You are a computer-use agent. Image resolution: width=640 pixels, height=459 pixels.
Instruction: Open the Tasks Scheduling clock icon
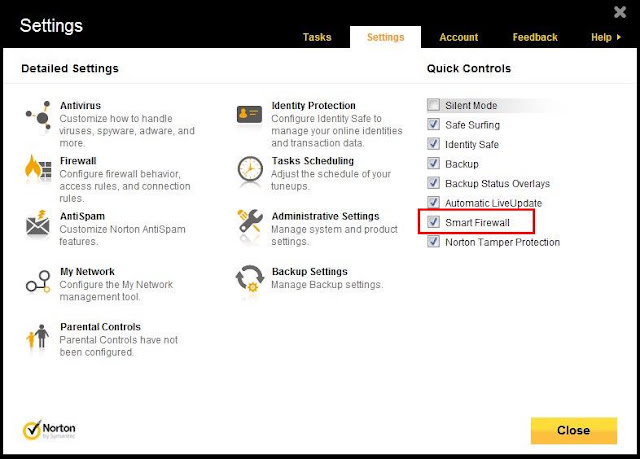[250, 169]
